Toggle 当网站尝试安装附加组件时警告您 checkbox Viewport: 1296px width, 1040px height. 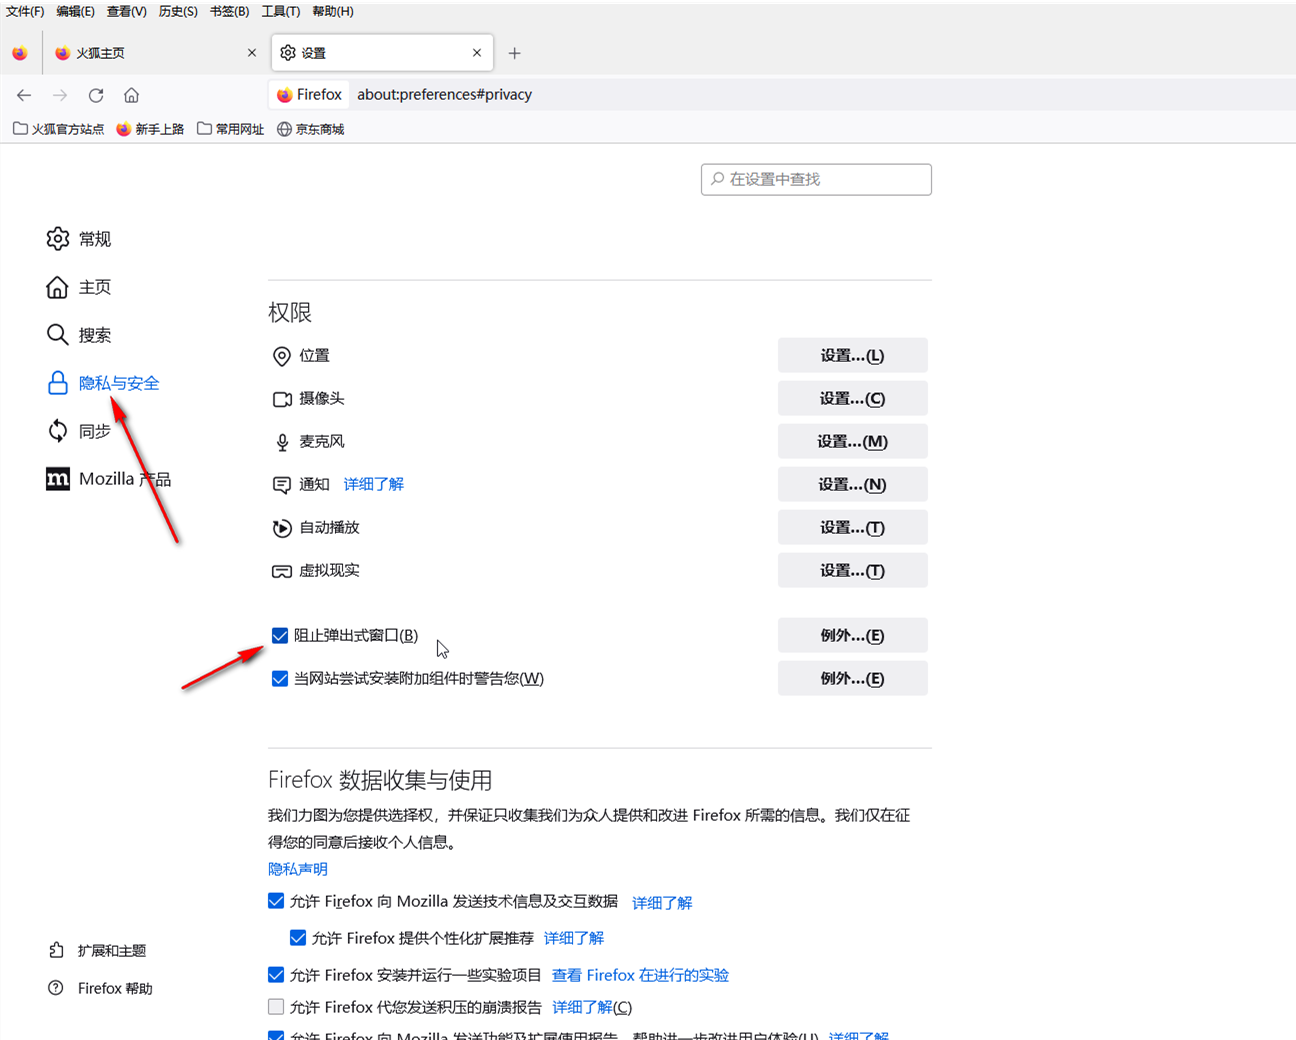click(x=280, y=678)
